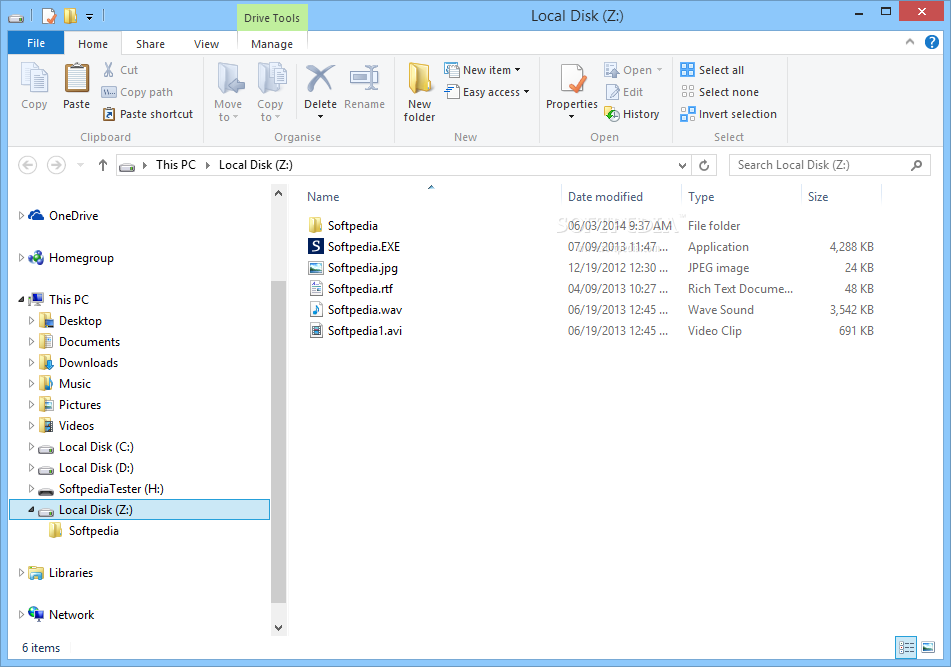The height and width of the screenshot is (667, 951).
Task: Click quick access Properties icon in title bar
Action: (49, 16)
